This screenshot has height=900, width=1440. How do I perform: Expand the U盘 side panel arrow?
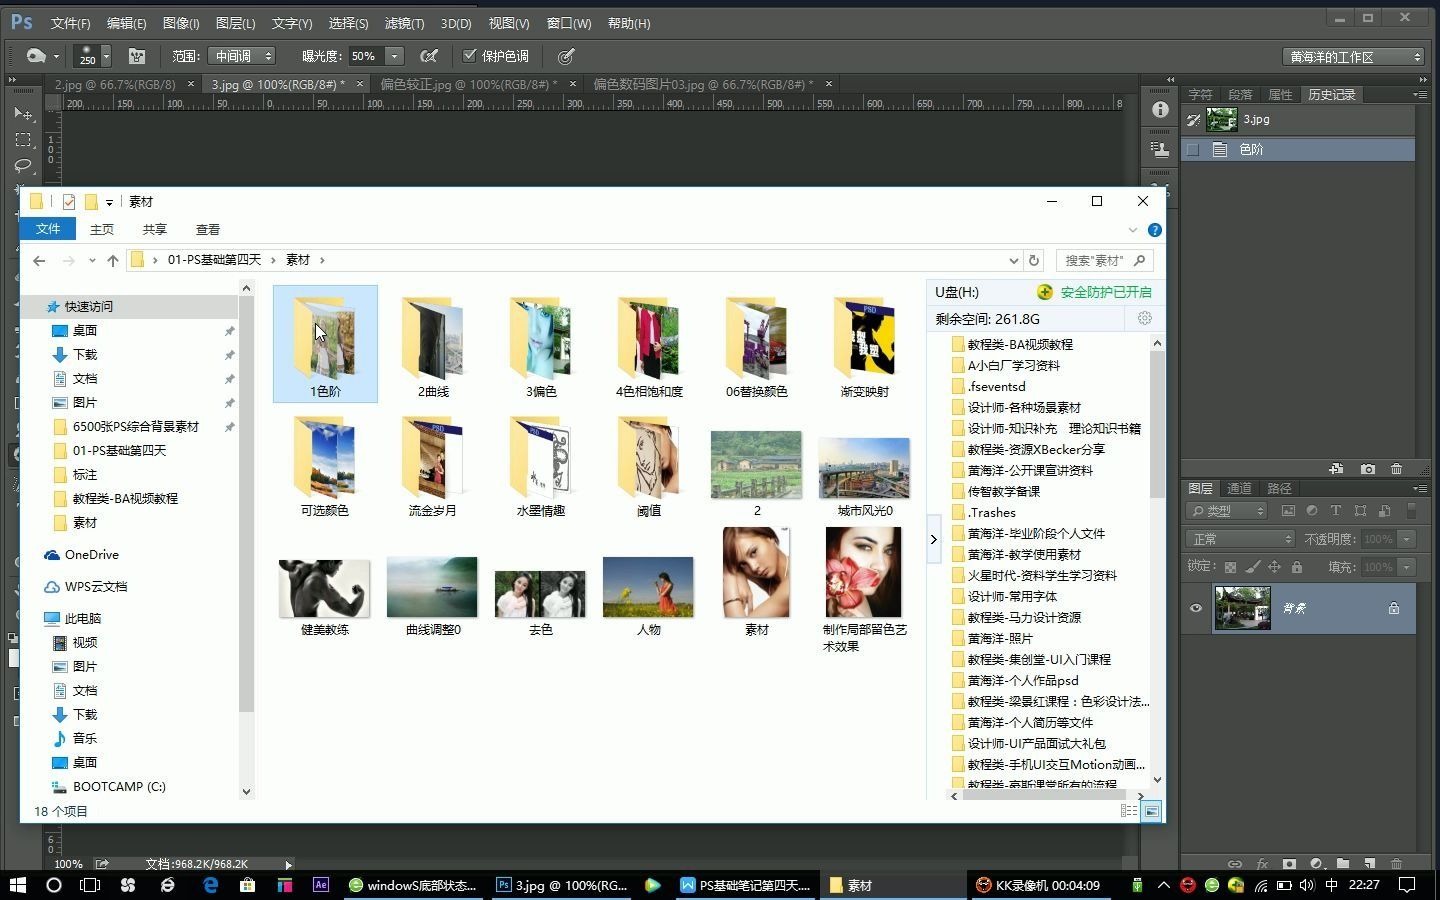934,539
